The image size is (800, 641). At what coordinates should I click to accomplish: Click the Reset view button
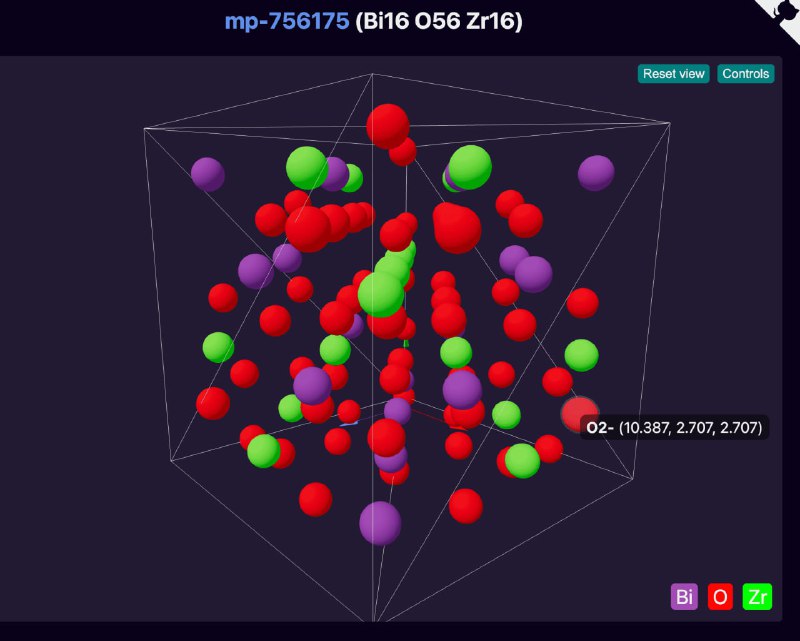pos(674,73)
